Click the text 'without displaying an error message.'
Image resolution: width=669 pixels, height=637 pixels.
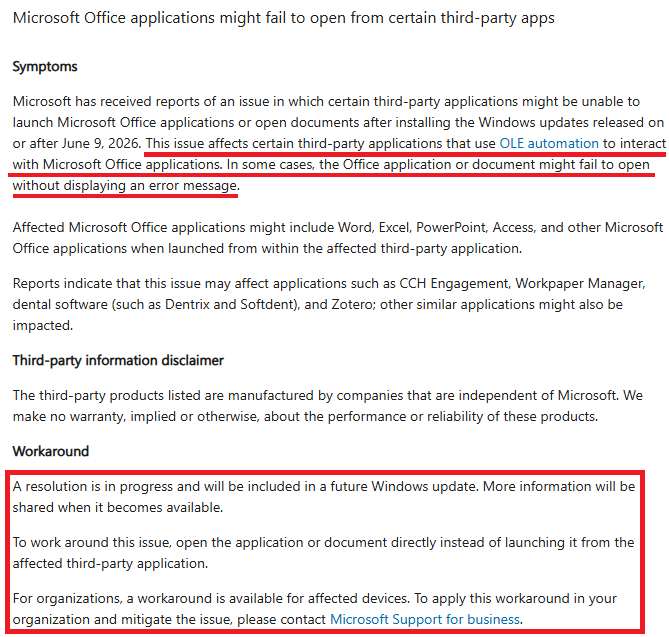126,186
